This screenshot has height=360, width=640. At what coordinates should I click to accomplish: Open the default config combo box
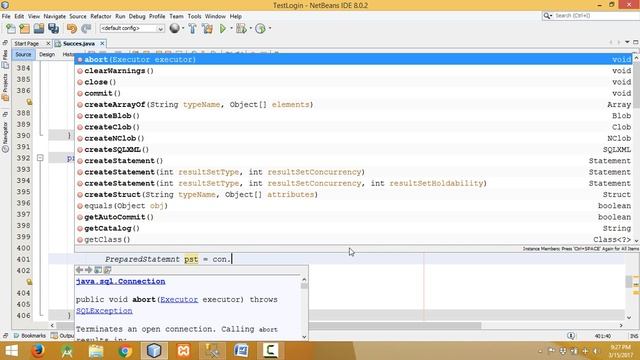pyautogui.click(x=132, y=29)
